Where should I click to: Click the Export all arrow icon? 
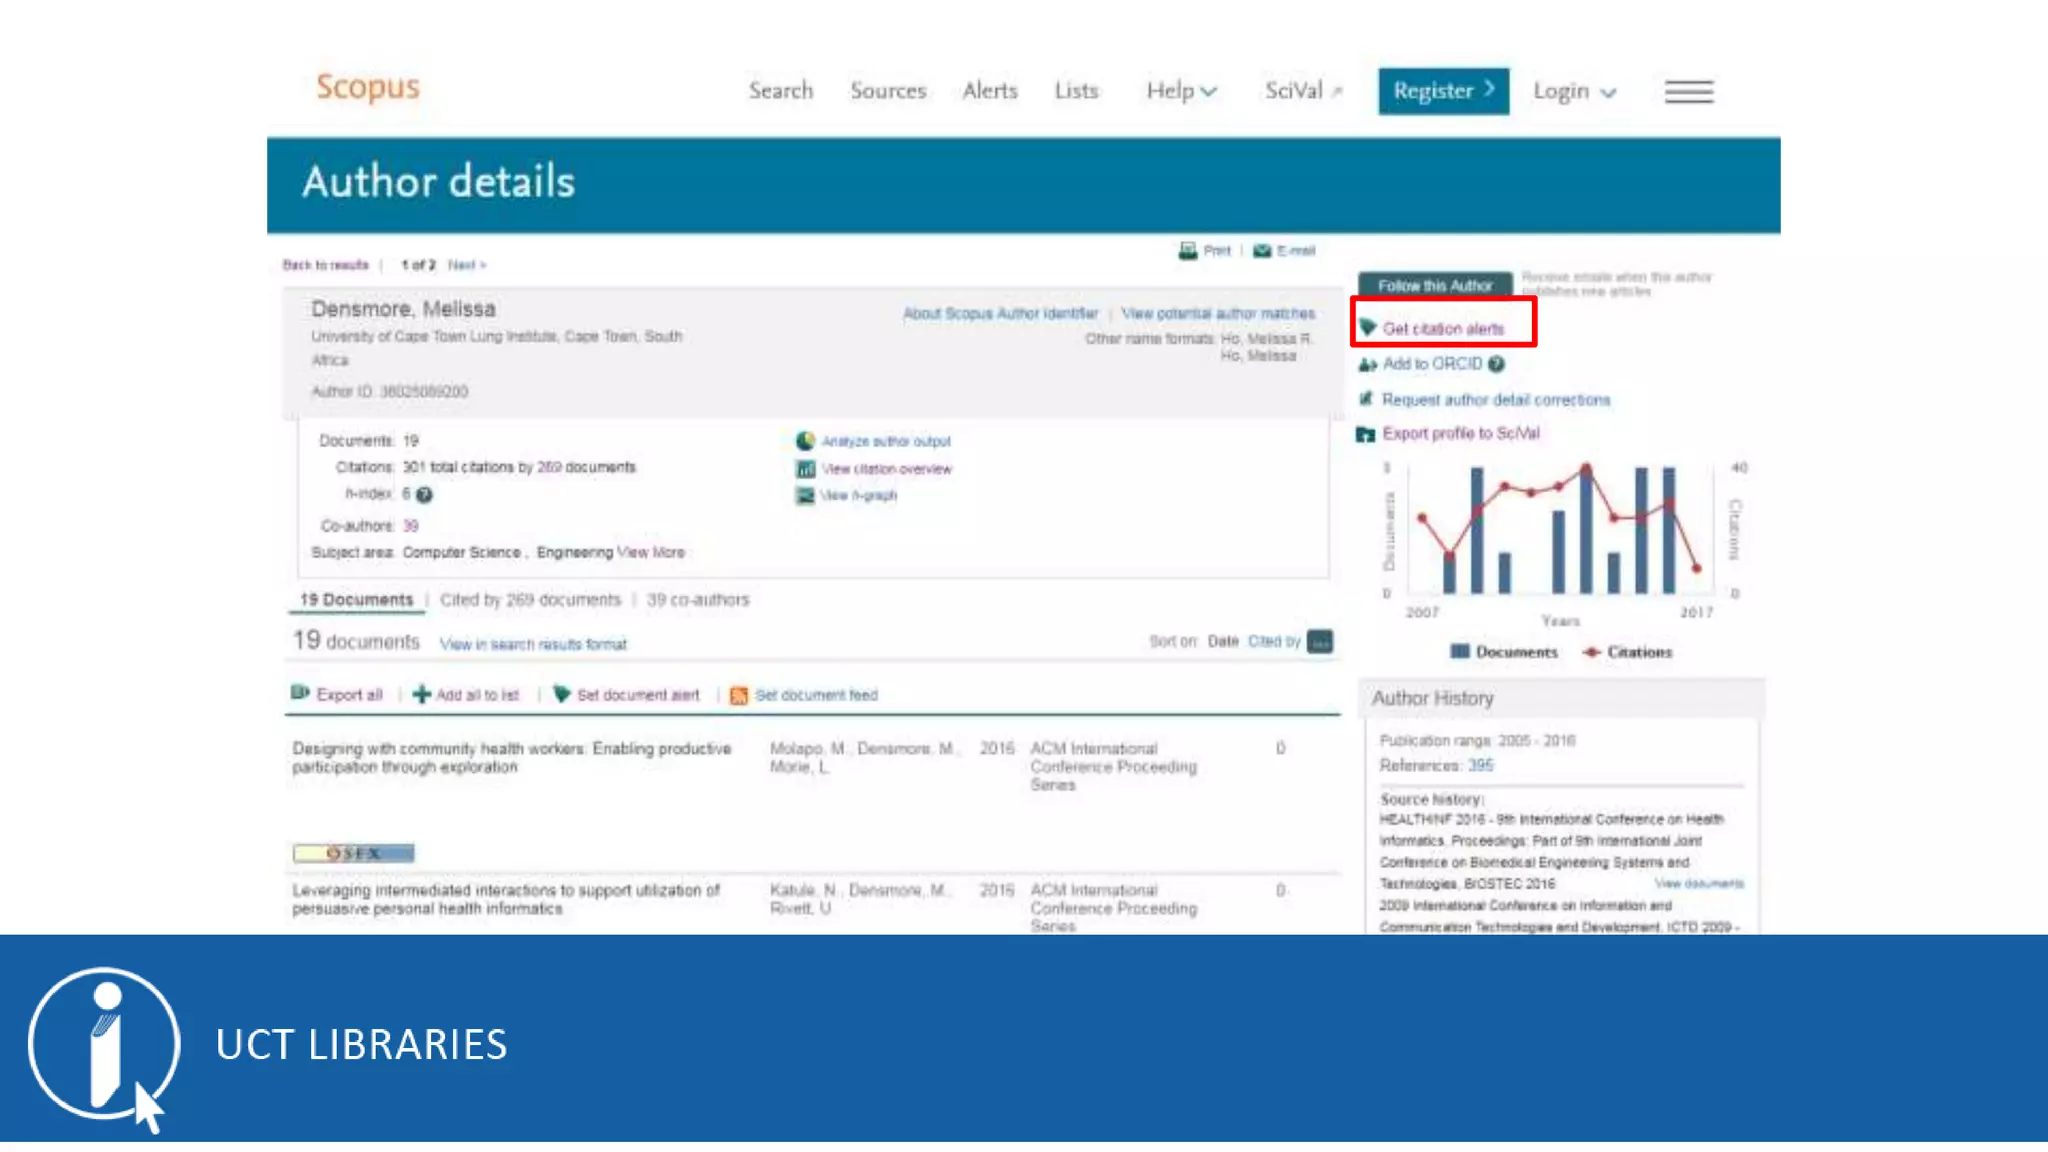300,693
